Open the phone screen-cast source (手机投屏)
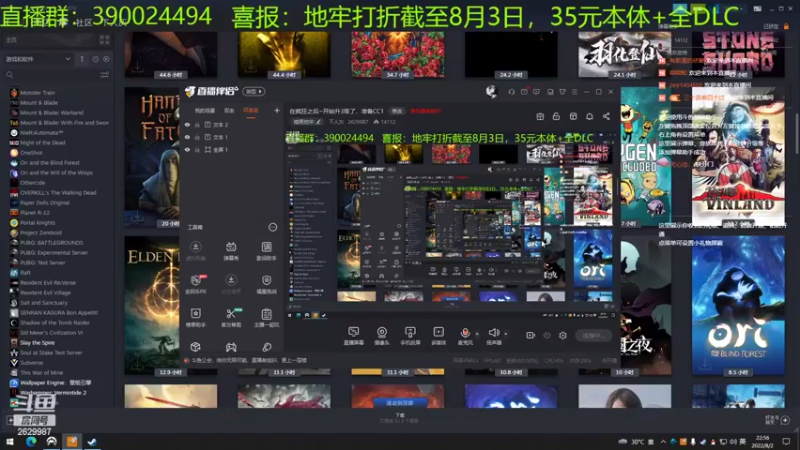Image resolution: width=800 pixels, height=450 pixels. 410,335
